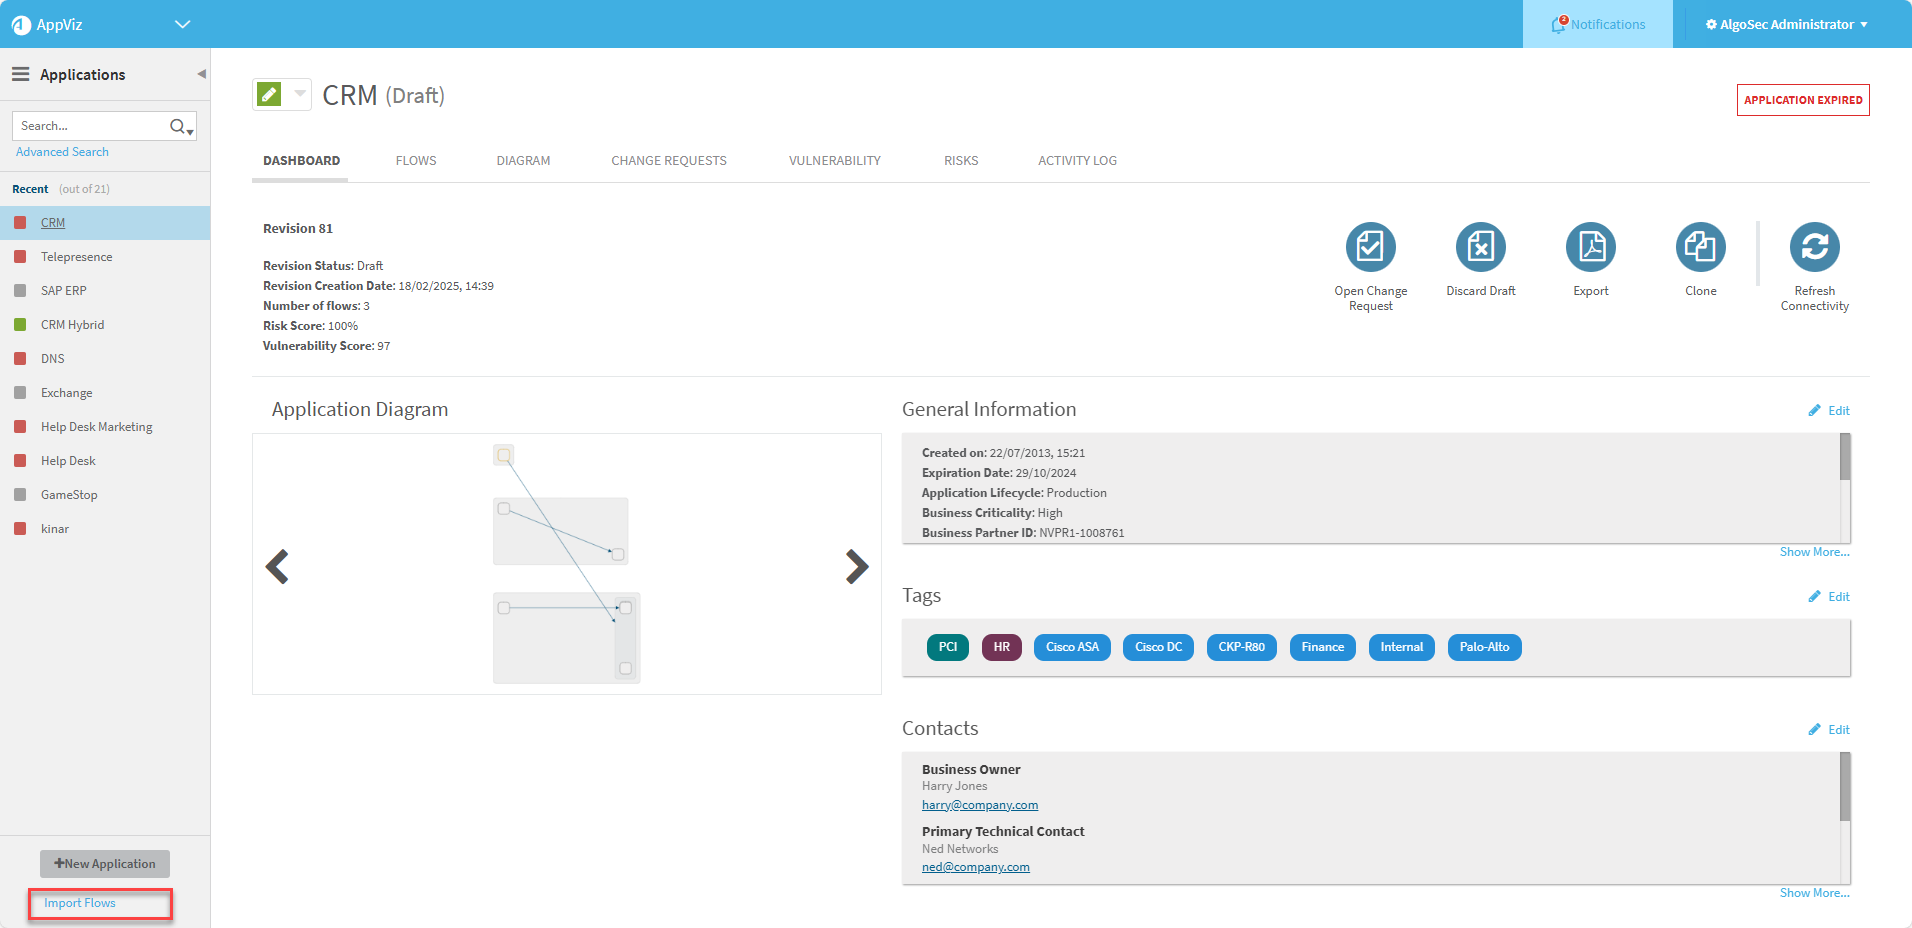Click the New Application button
This screenshot has width=1912, height=928.
[x=105, y=864]
